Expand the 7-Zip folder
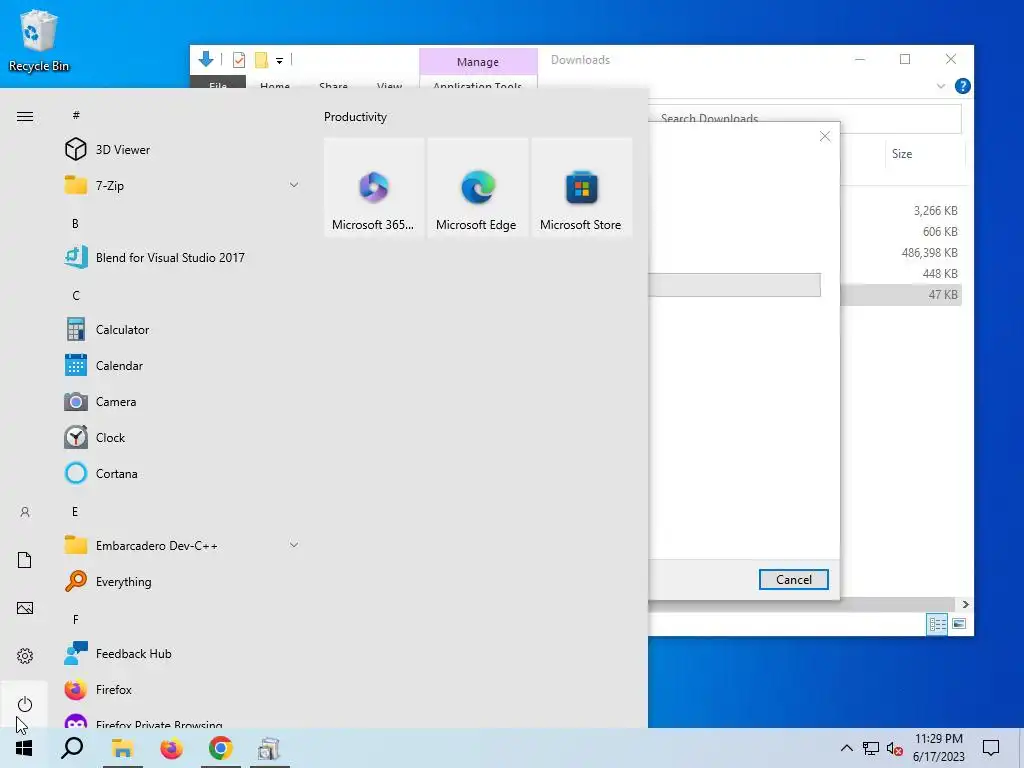This screenshot has height=768, width=1024. (181, 185)
